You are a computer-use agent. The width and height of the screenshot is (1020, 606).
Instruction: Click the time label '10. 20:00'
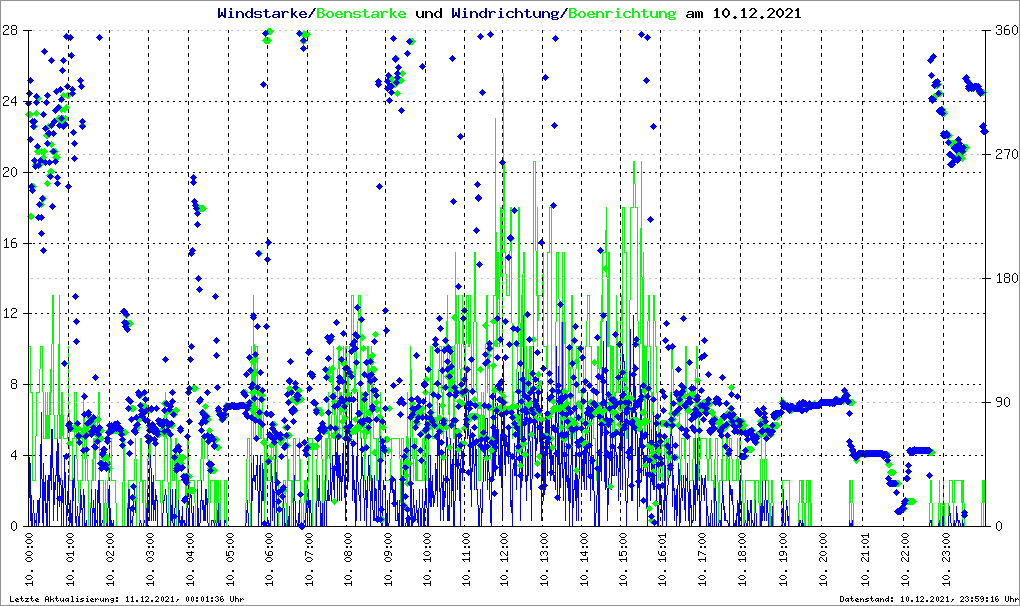click(x=823, y=560)
